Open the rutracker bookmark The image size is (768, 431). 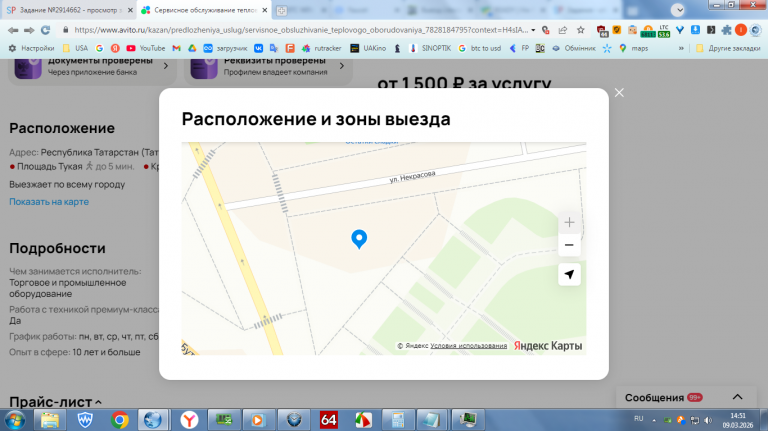point(322,48)
